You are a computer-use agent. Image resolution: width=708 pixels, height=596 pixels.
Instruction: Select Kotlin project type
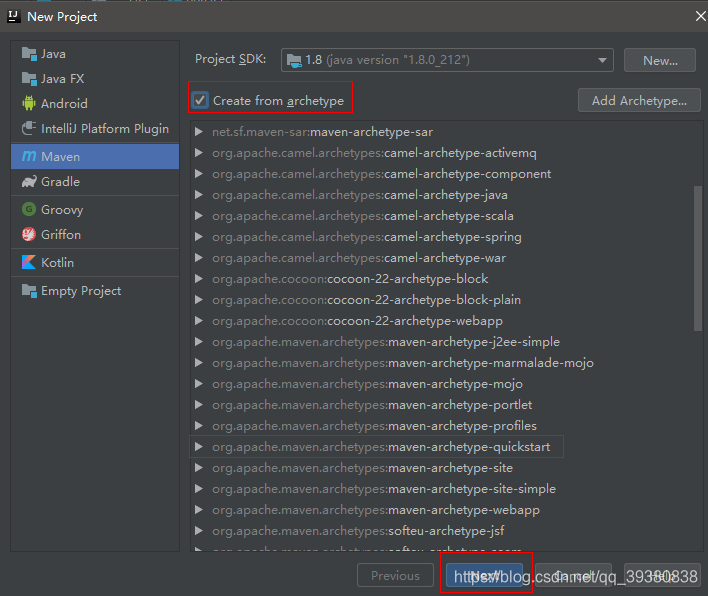click(95, 262)
